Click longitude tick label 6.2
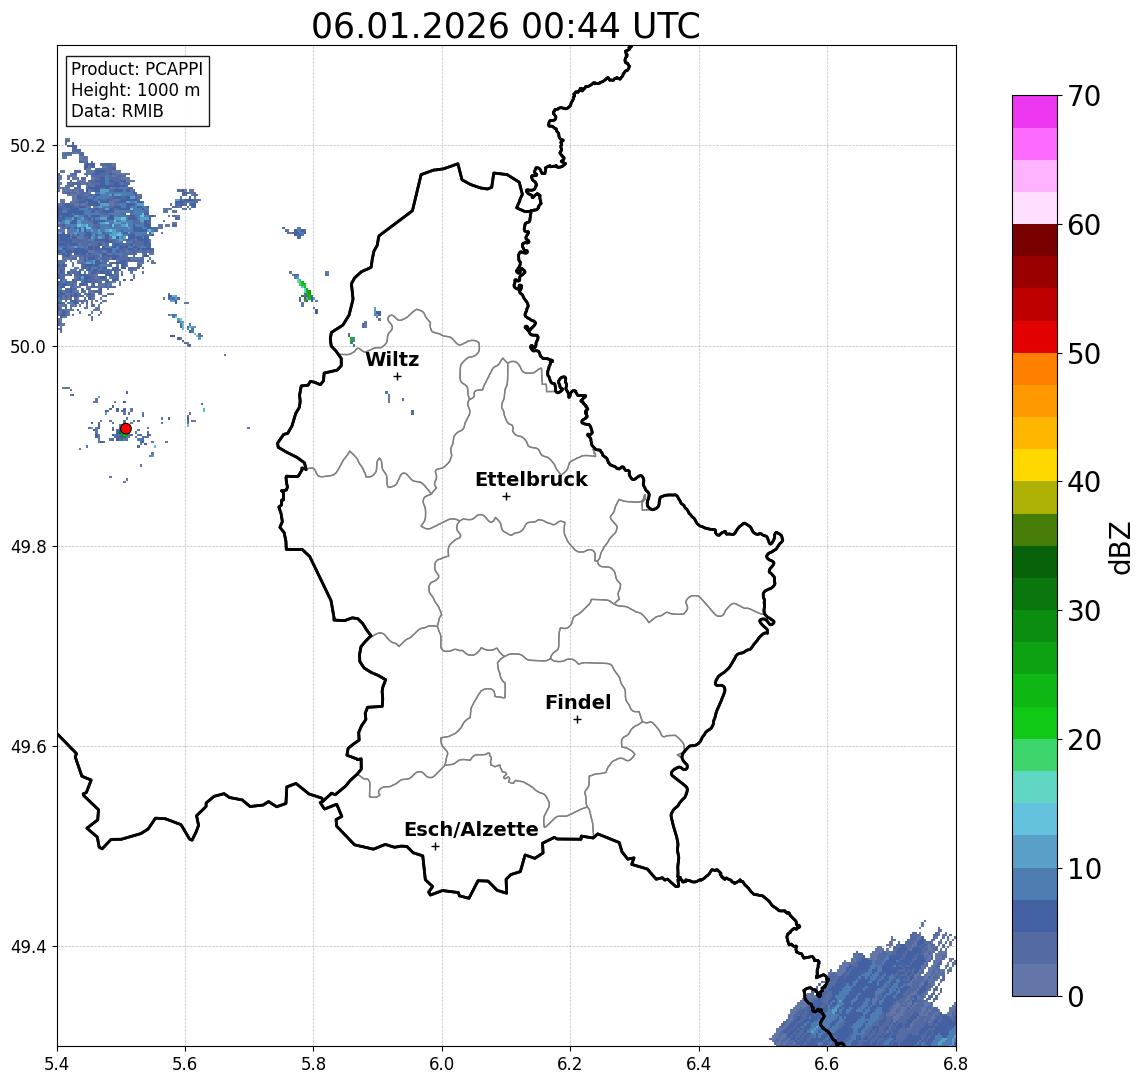The image size is (1145, 1084). (570, 1064)
